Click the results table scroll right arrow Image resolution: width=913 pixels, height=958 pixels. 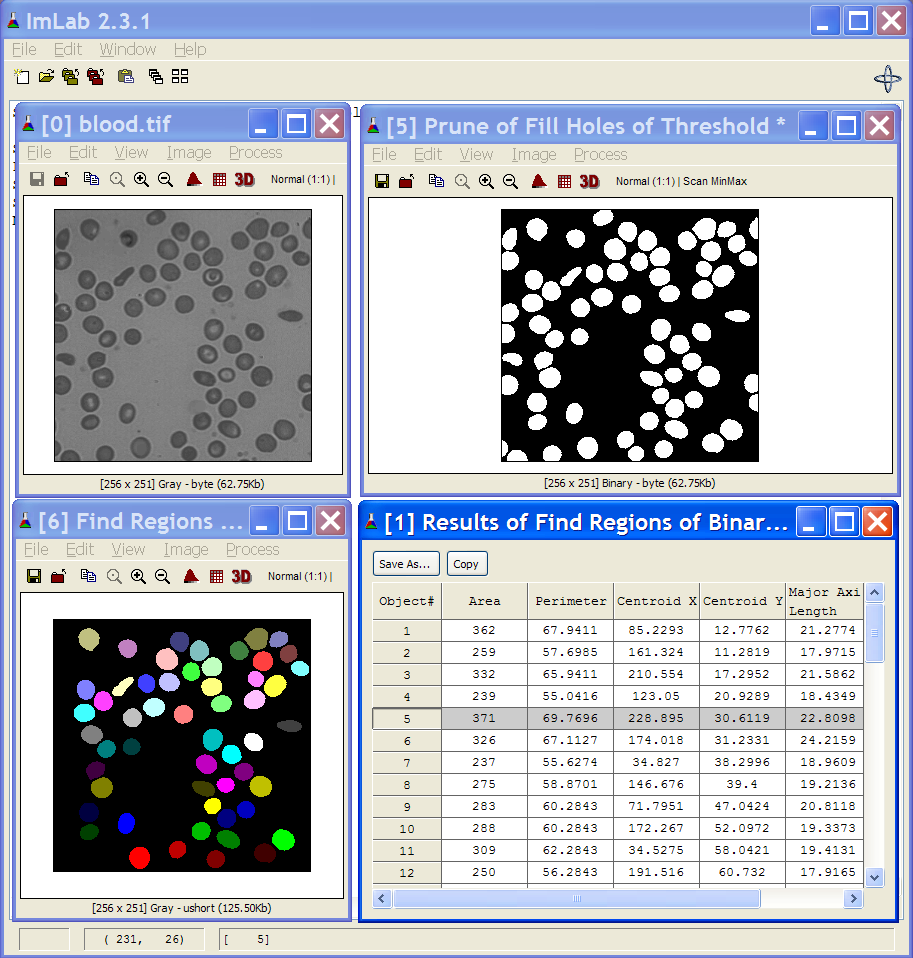pyautogui.click(x=854, y=898)
